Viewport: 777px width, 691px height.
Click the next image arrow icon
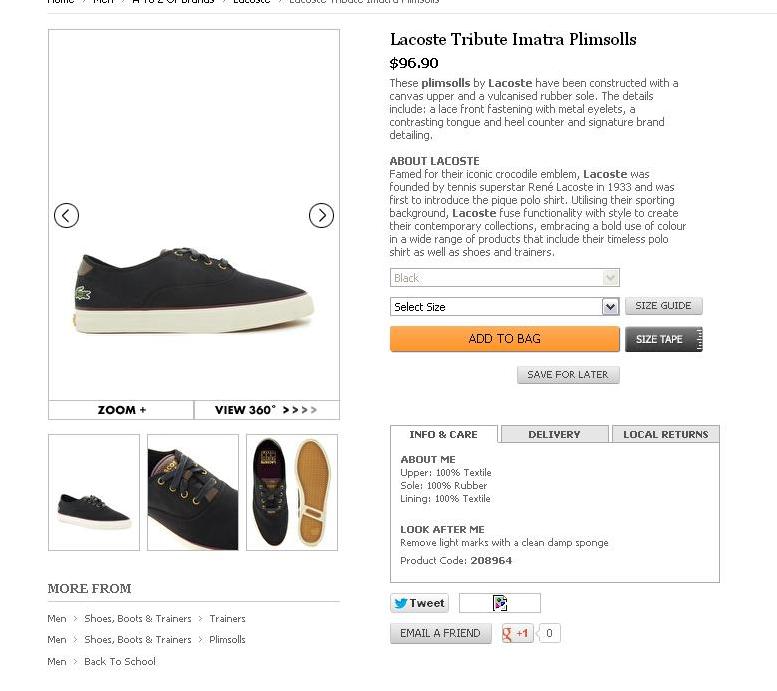(x=321, y=215)
